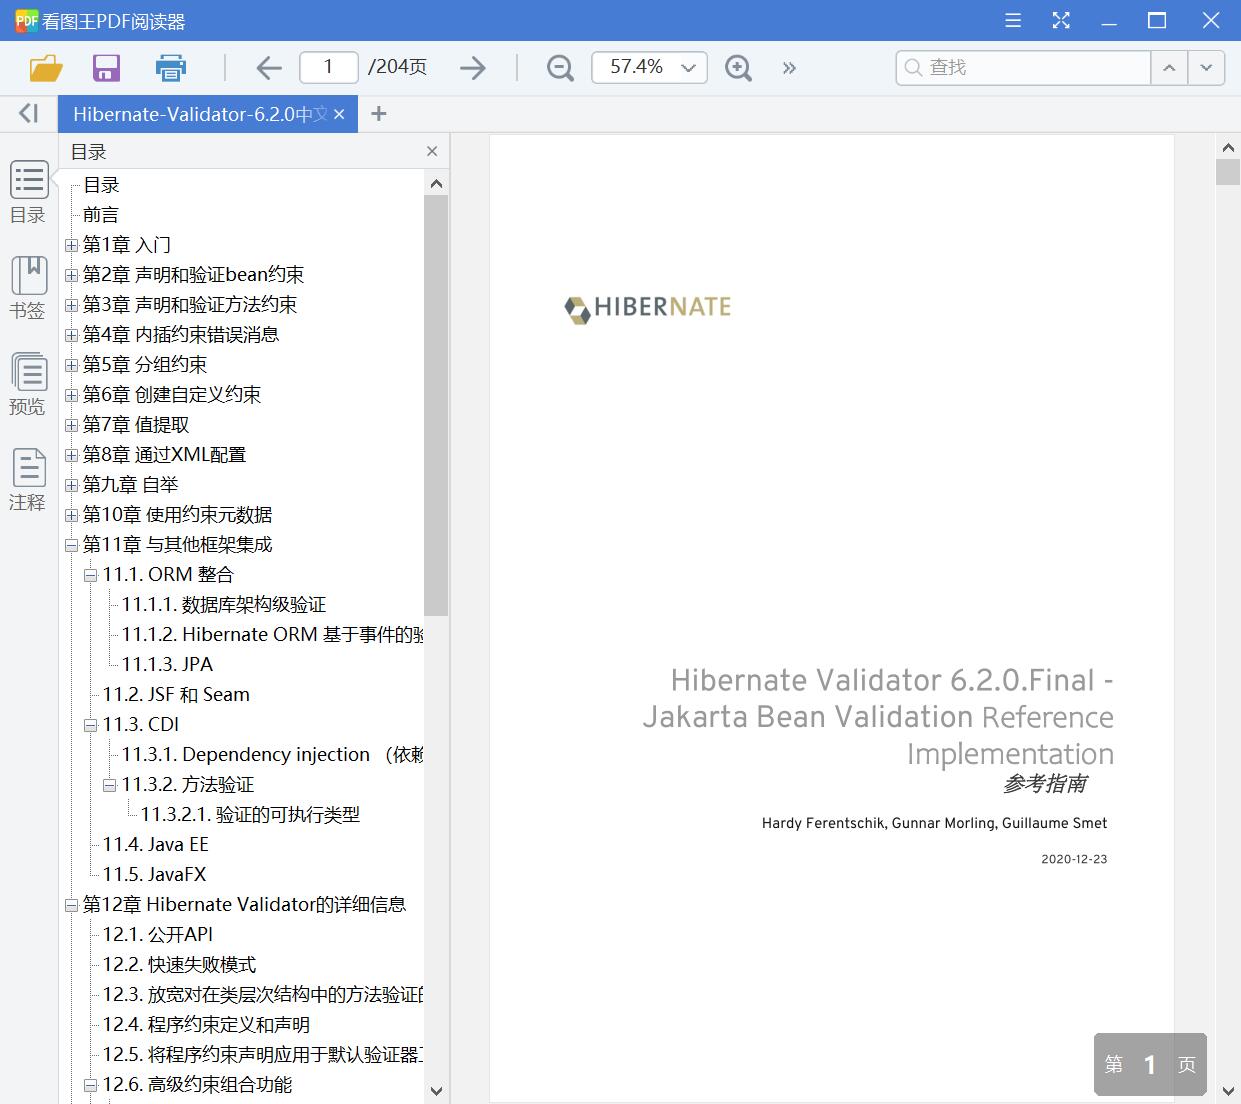Jump to 11.1.3. JPA entry
Viewport: 1241px width, 1104px height.
pyautogui.click(x=167, y=665)
